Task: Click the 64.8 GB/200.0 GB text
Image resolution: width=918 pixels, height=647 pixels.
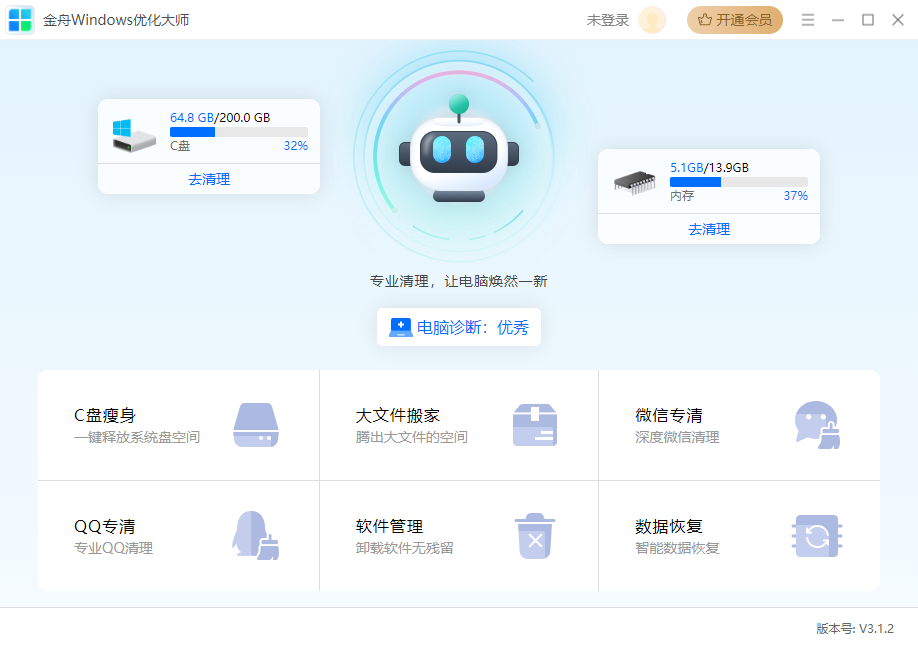Action: point(220,118)
